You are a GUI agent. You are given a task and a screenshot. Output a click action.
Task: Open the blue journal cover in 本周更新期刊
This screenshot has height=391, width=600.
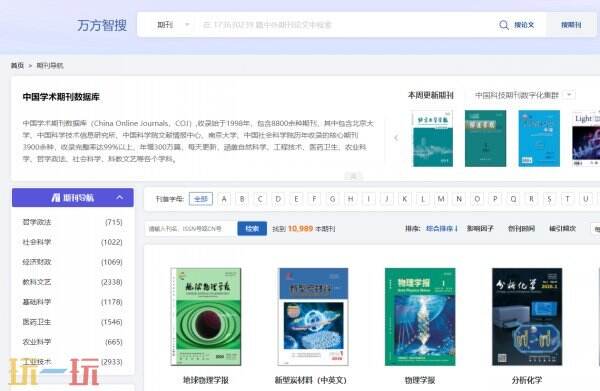pos(539,138)
